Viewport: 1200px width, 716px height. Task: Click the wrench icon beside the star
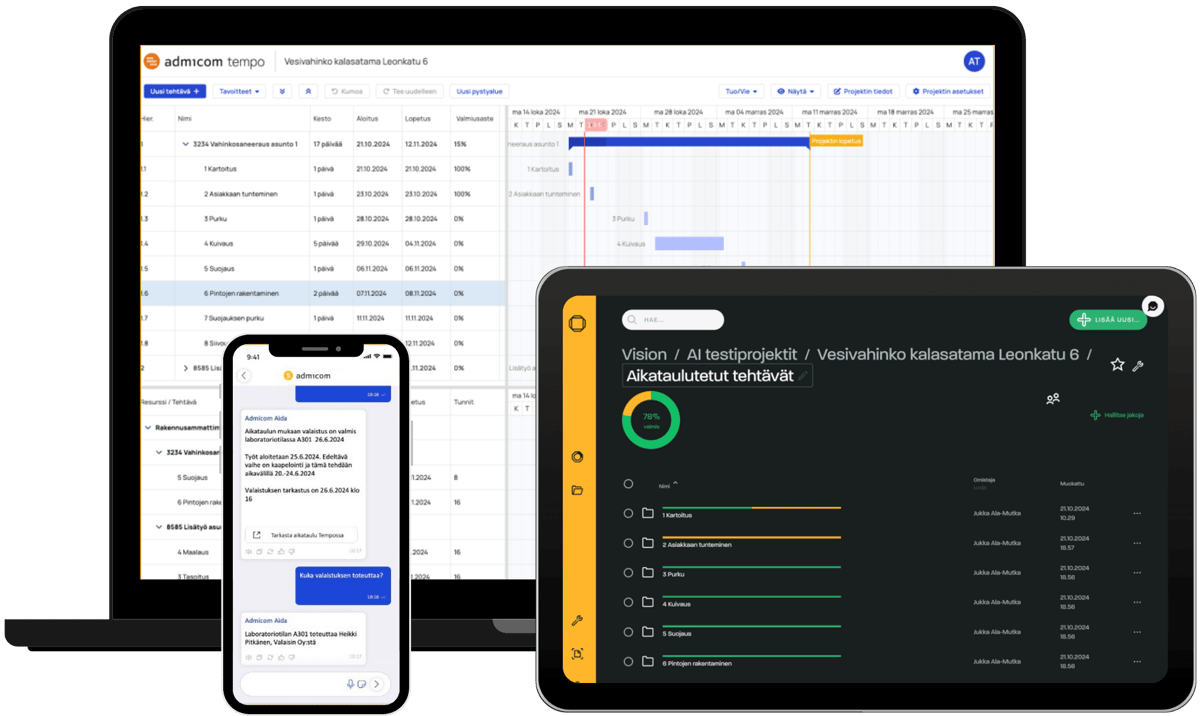point(1137,366)
